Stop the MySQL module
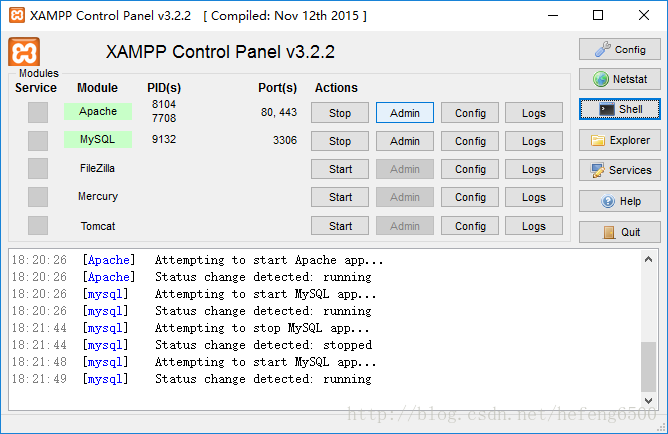This screenshot has width=668, height=434. tap(340, 141)
